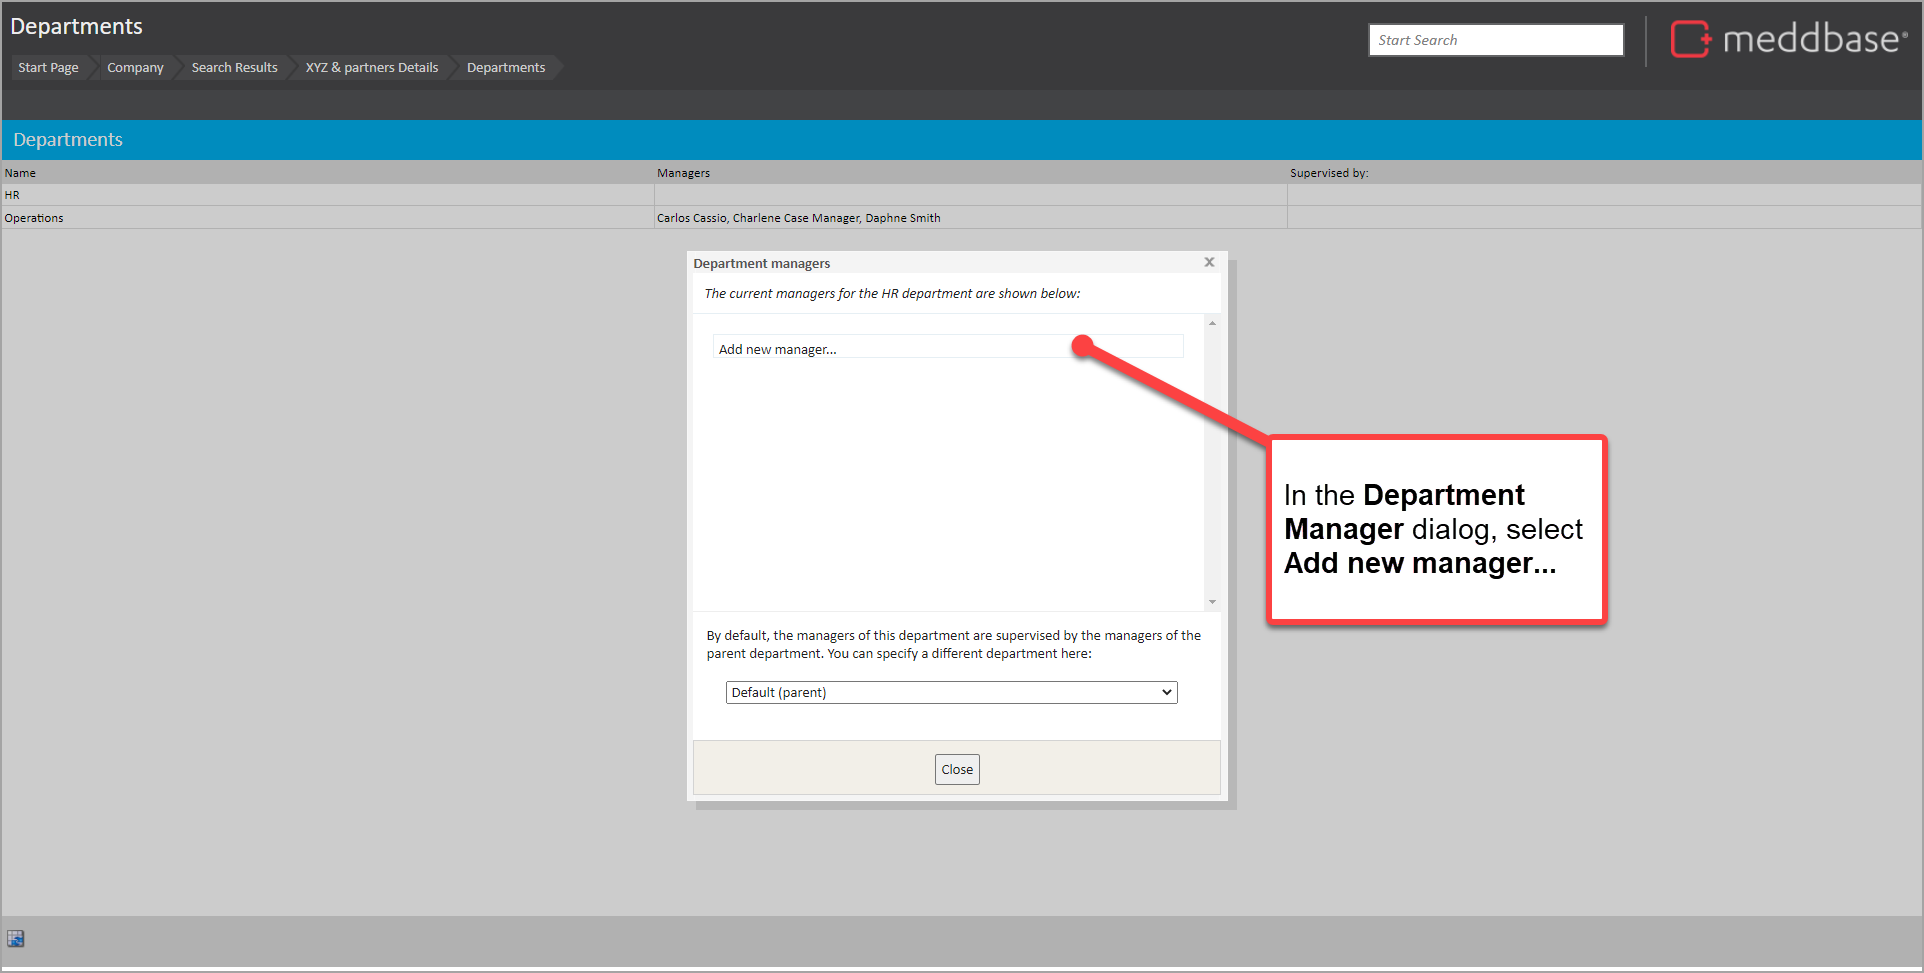
Task: Click the Managers column header
Action: [x=683, y=173]
